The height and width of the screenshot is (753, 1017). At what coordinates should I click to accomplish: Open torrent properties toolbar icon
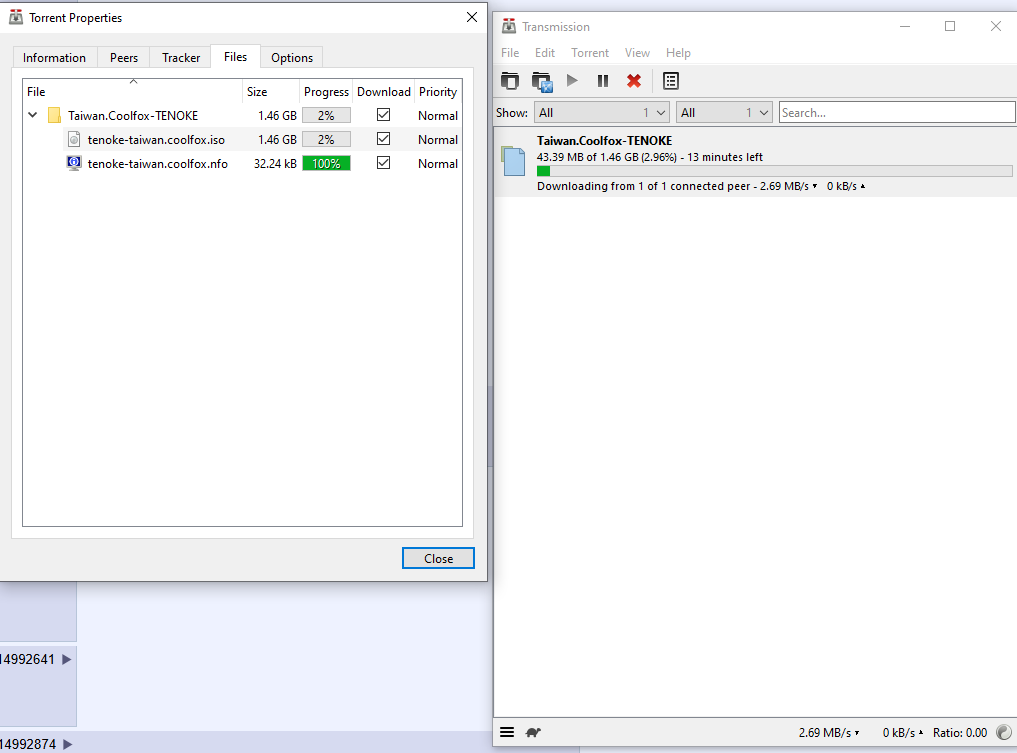click(x=671, y=81)
